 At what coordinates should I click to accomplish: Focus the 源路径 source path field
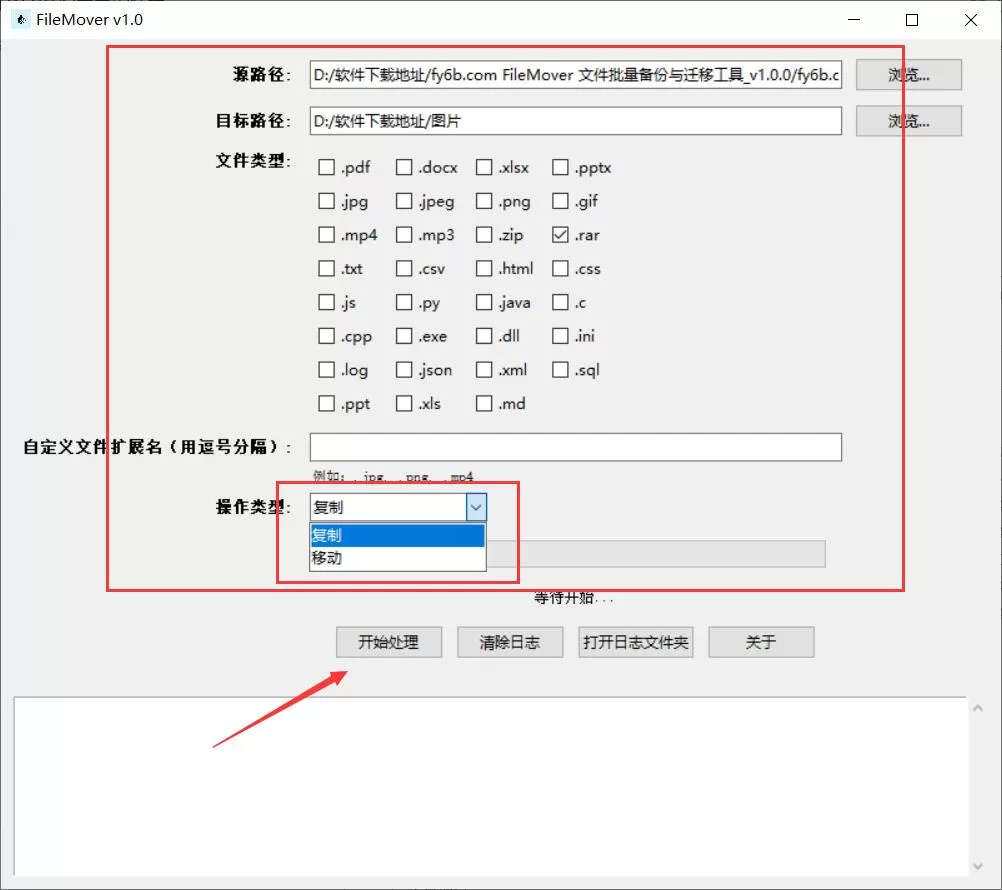coord(576,75)
